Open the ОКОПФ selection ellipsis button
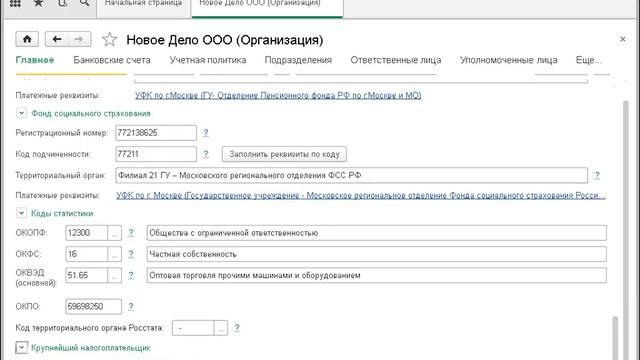The height and width of the screenshot is (360, 640). (x=115, y=233)
